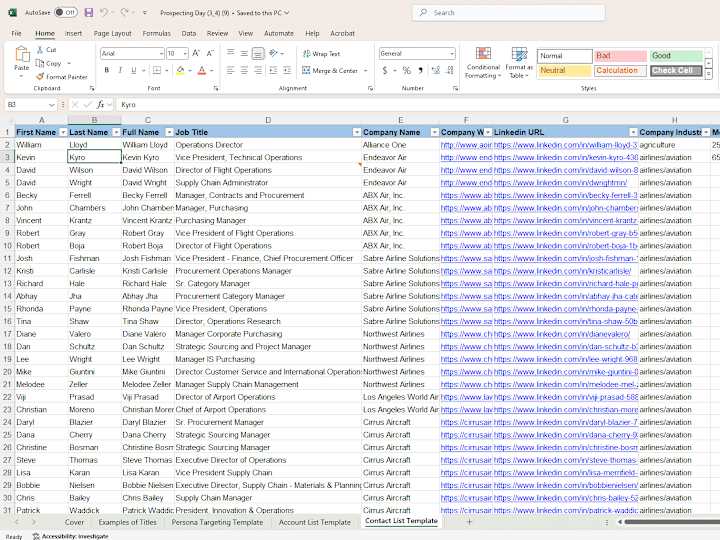Click Align Right icon
This screenshot has width=720, height=540.
click(x=258, y=70)
